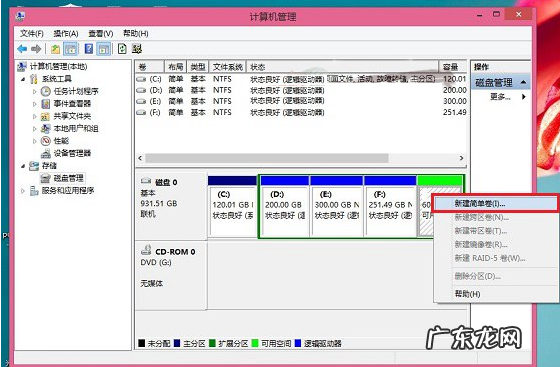Click the drive icon of volume (F:) row
The width and height of the screenshot is (560, 367).
[x=141, y=112]
